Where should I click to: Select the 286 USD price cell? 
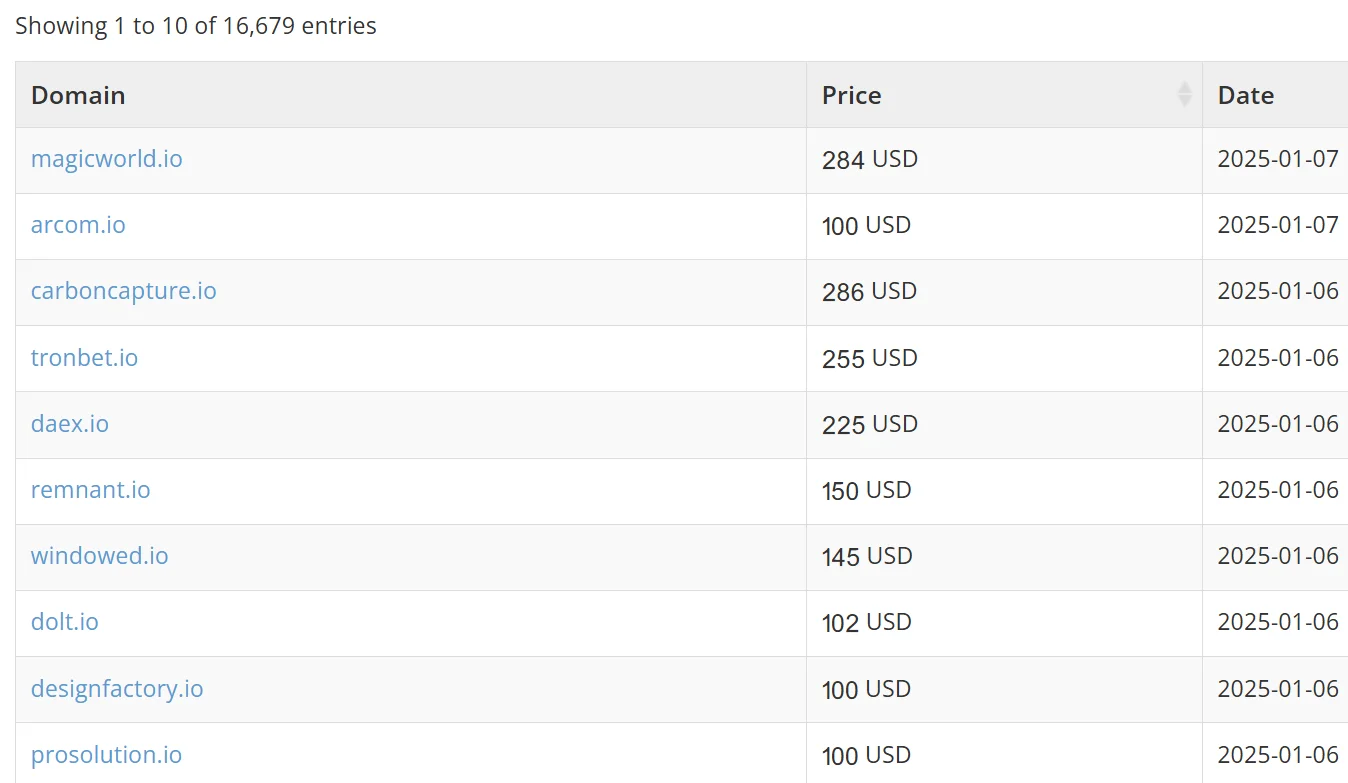pos(1004,292)
